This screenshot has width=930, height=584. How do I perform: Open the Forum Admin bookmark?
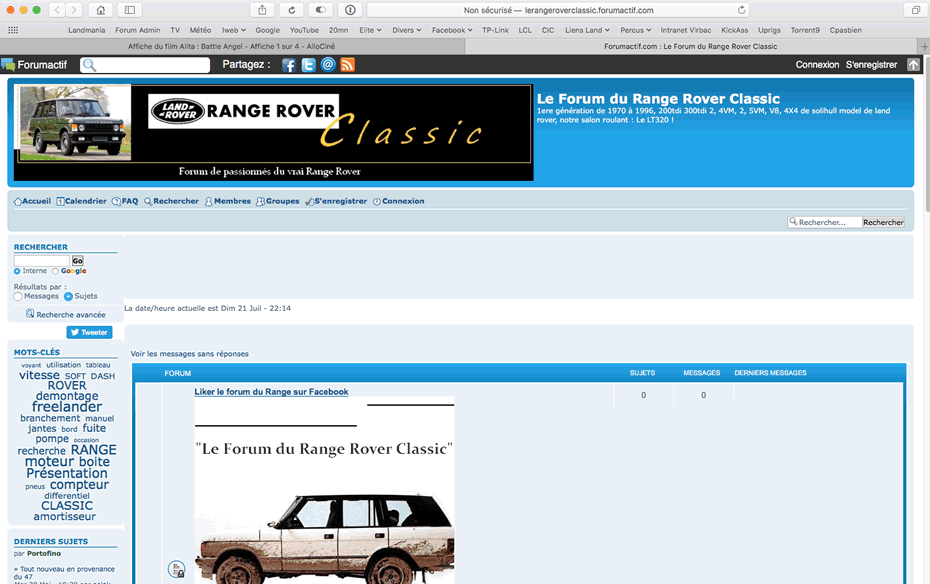138,30
